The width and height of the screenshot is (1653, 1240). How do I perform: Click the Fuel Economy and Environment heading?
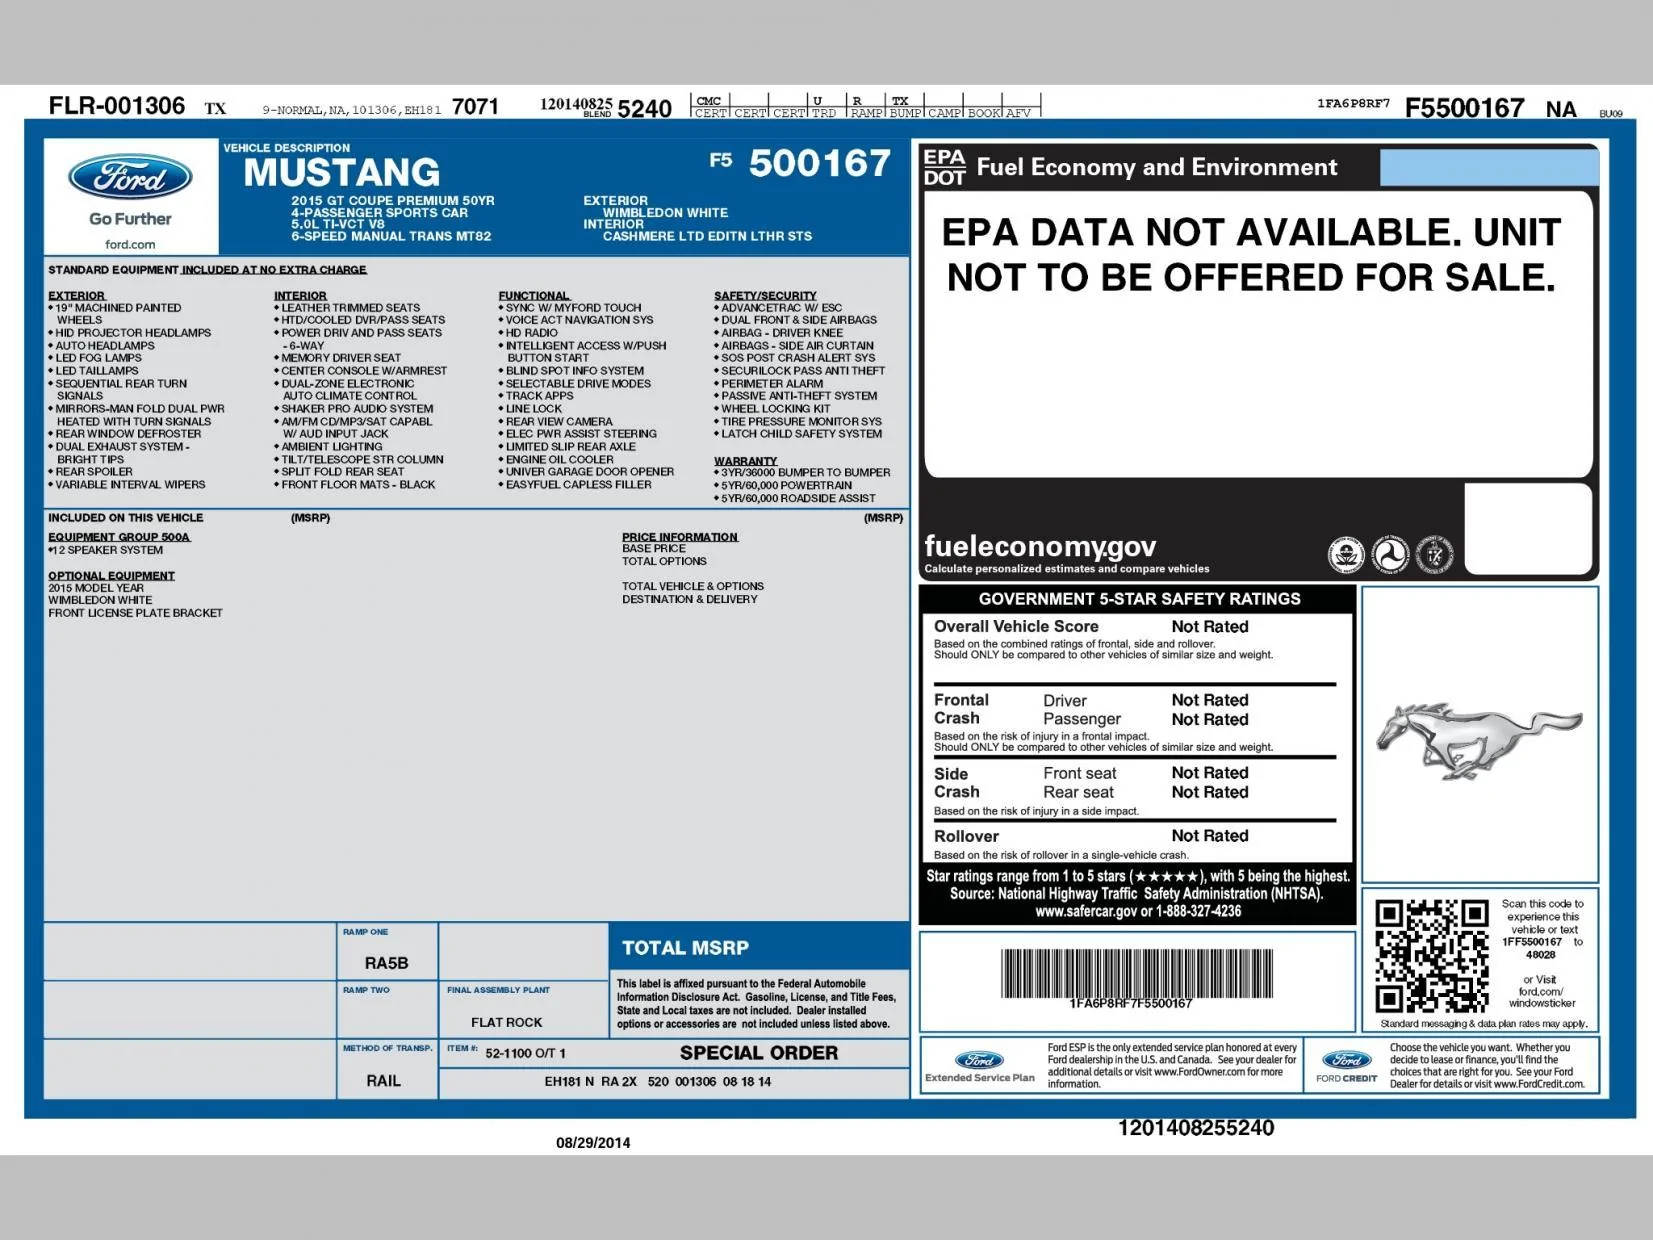coord(1157,167)
